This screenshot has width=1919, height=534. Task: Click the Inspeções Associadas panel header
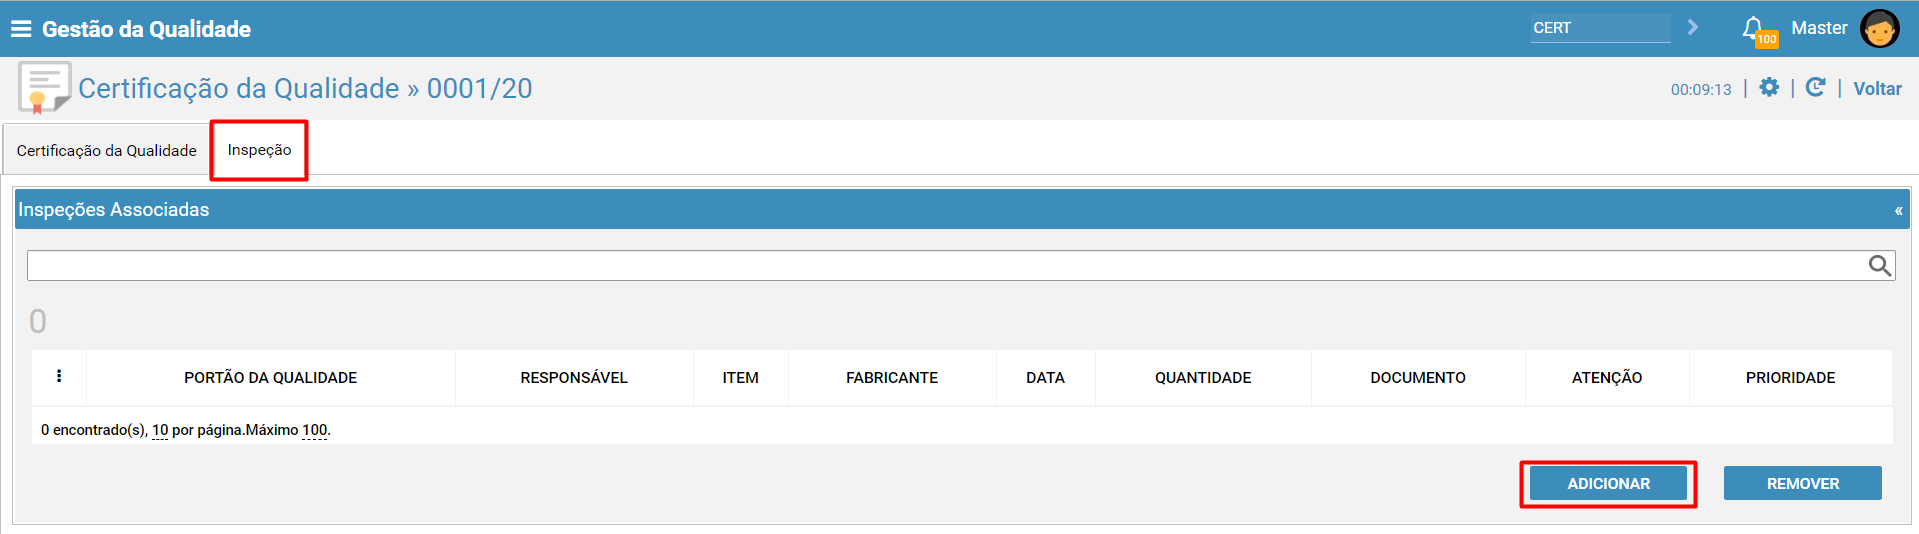pyautogui.click(x=962, y=210)
